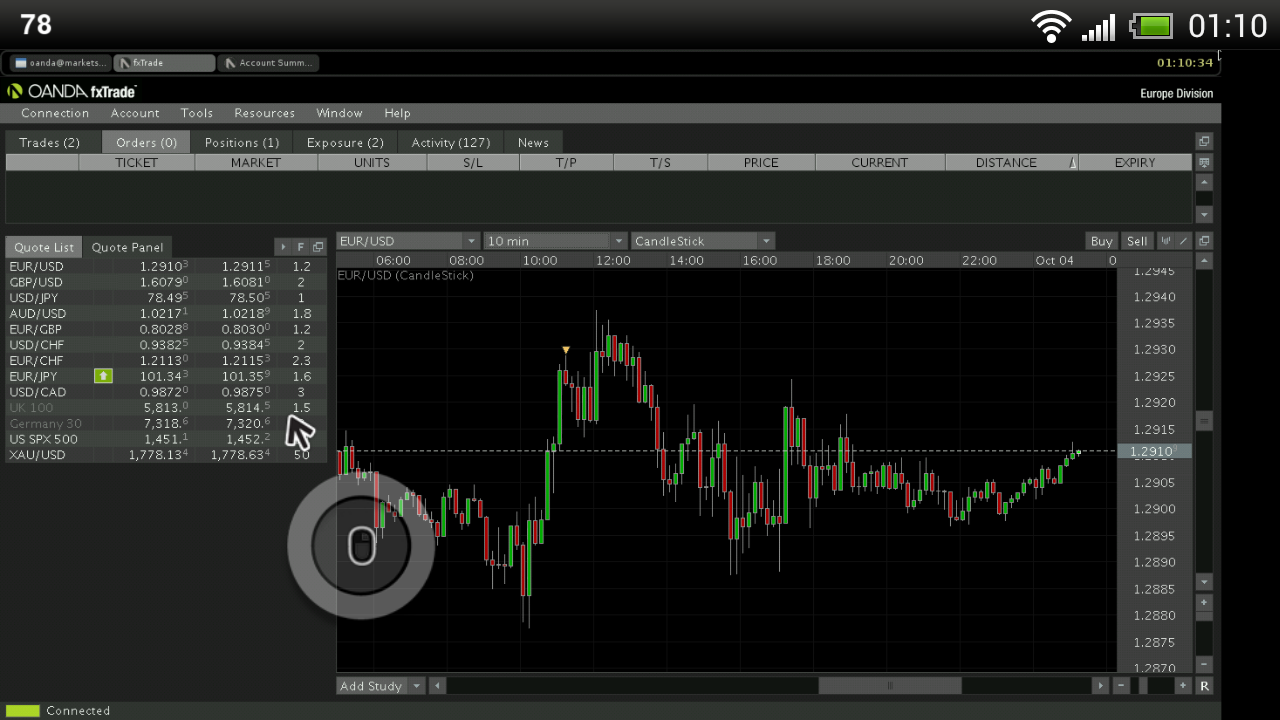This screenshot has width=1280, height=720.
Task: Switch to News tab
Action: (x=533, y=142)
